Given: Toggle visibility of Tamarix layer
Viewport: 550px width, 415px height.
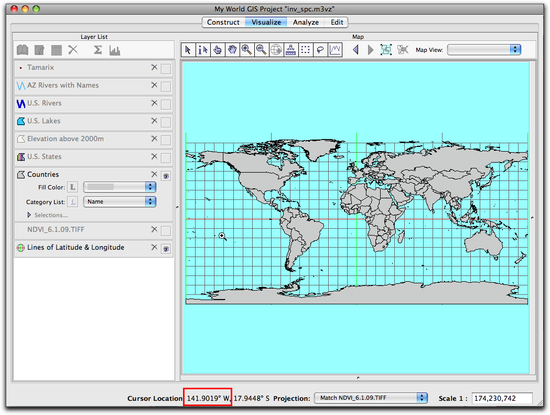Looking at the screenshot, I should 166,68.
